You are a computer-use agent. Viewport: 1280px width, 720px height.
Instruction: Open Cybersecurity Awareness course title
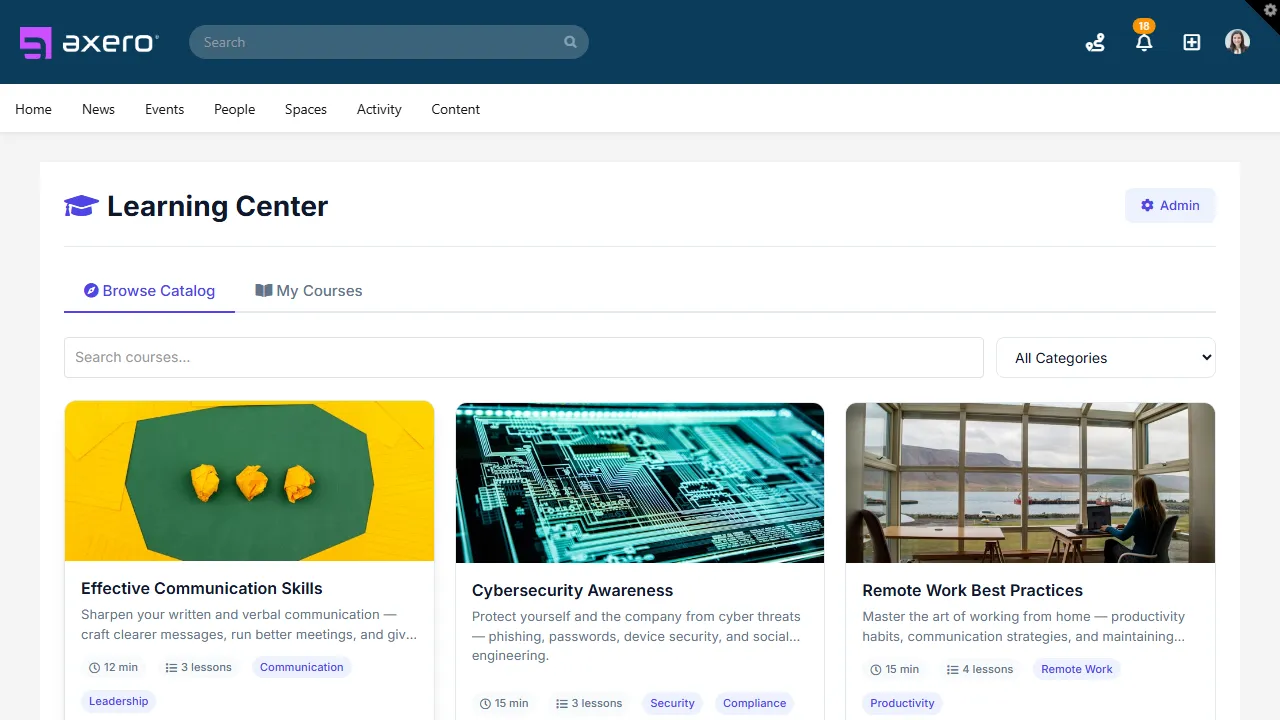pos(572,590)
